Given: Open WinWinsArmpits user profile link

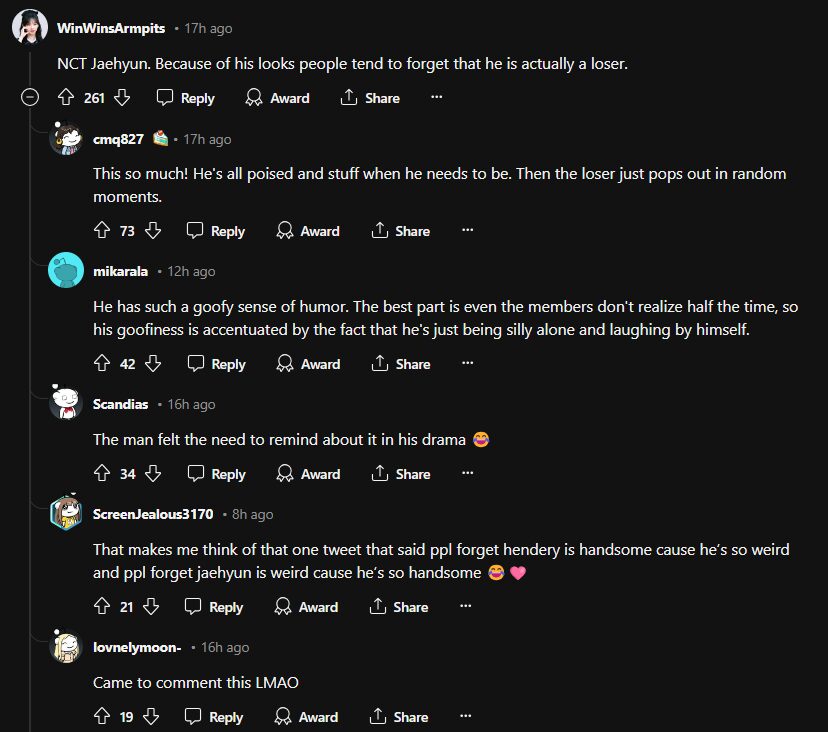Looking at the screenshot, I should (111, 28).
